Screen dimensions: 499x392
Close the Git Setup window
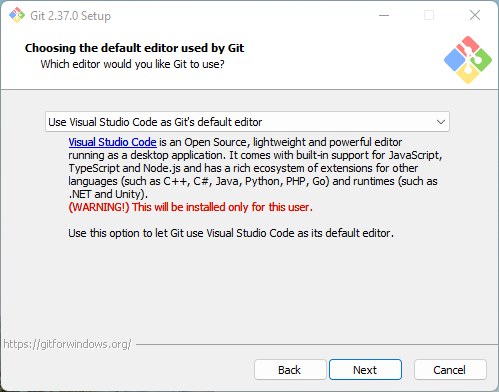(x=475, y=15)
